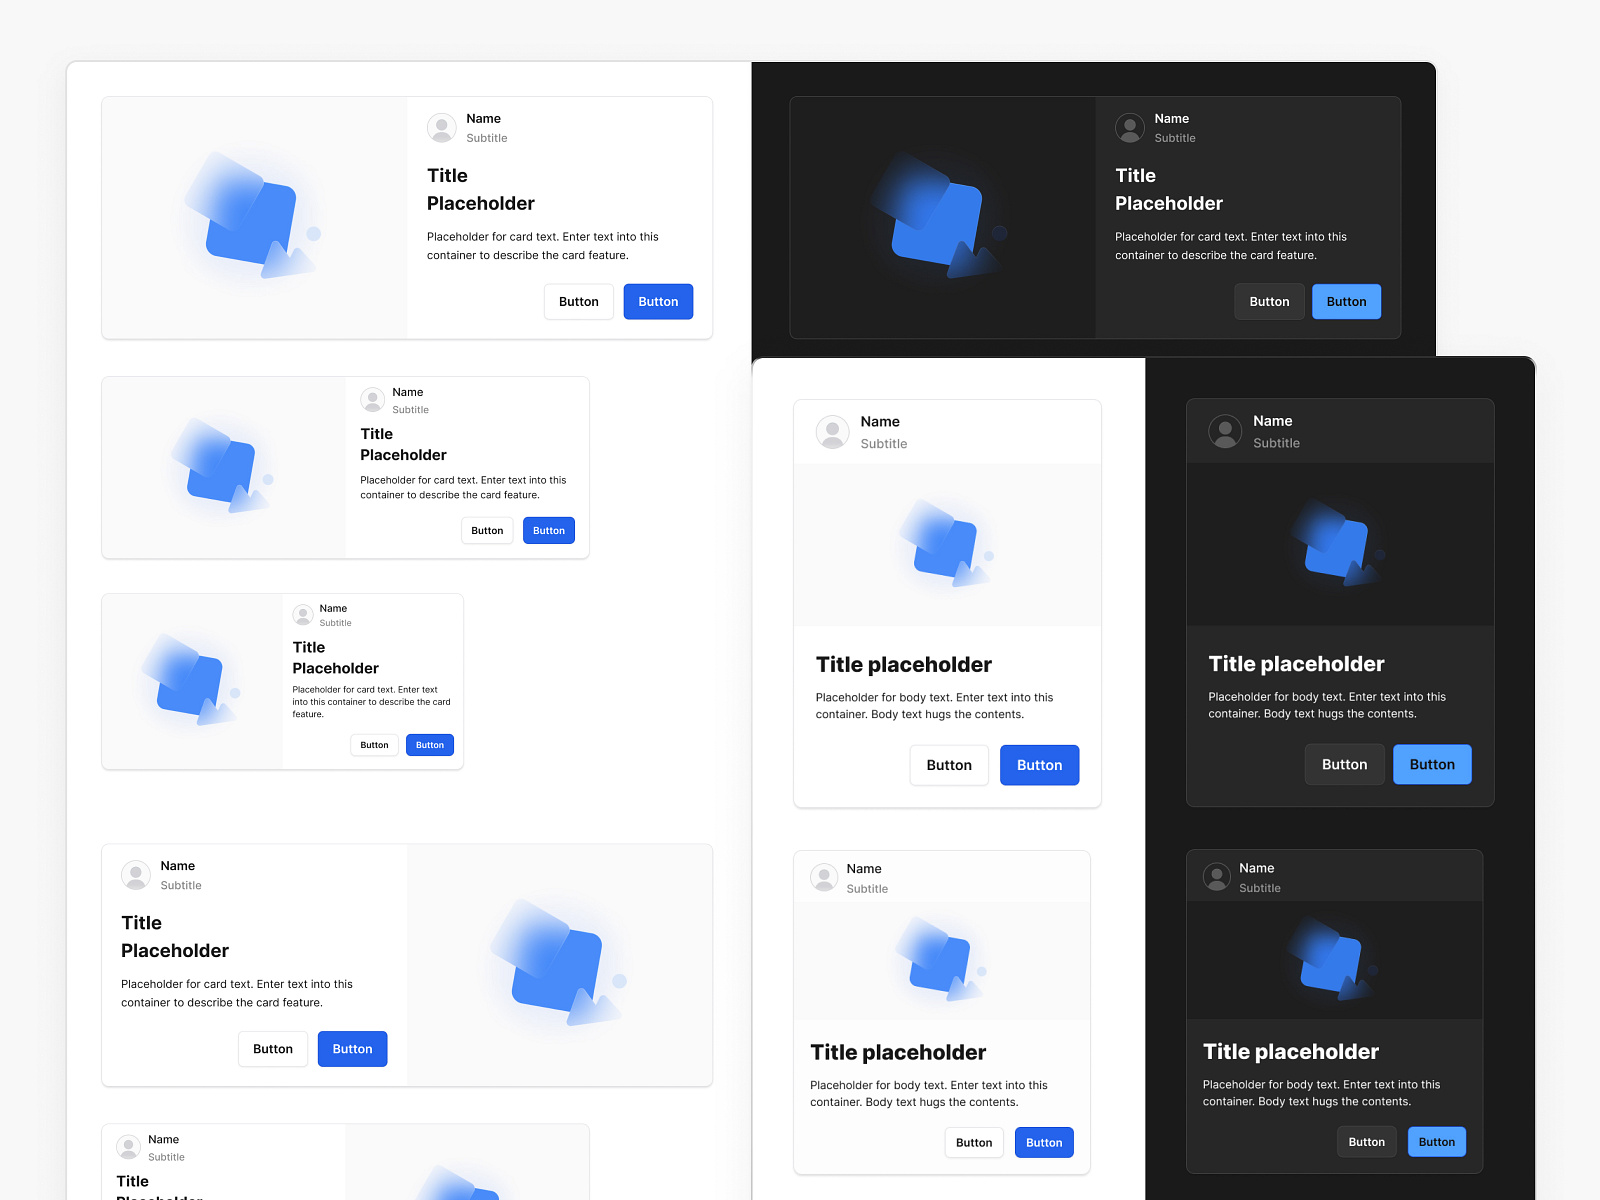The width and height of the screenshot is (1600, 1200).
Task: Click the Title Placeholder heading on the top-left card
Action: [x=481, y=190]
